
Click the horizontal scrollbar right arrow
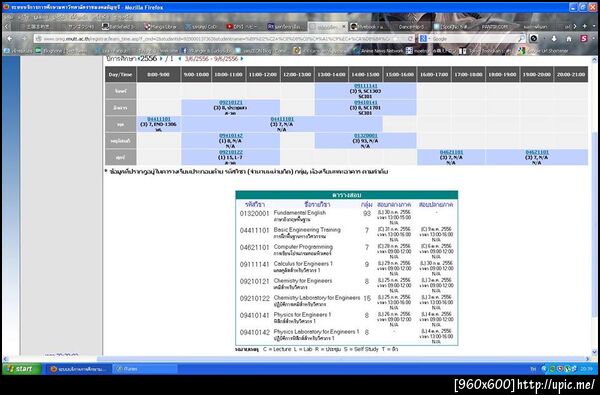588,359
